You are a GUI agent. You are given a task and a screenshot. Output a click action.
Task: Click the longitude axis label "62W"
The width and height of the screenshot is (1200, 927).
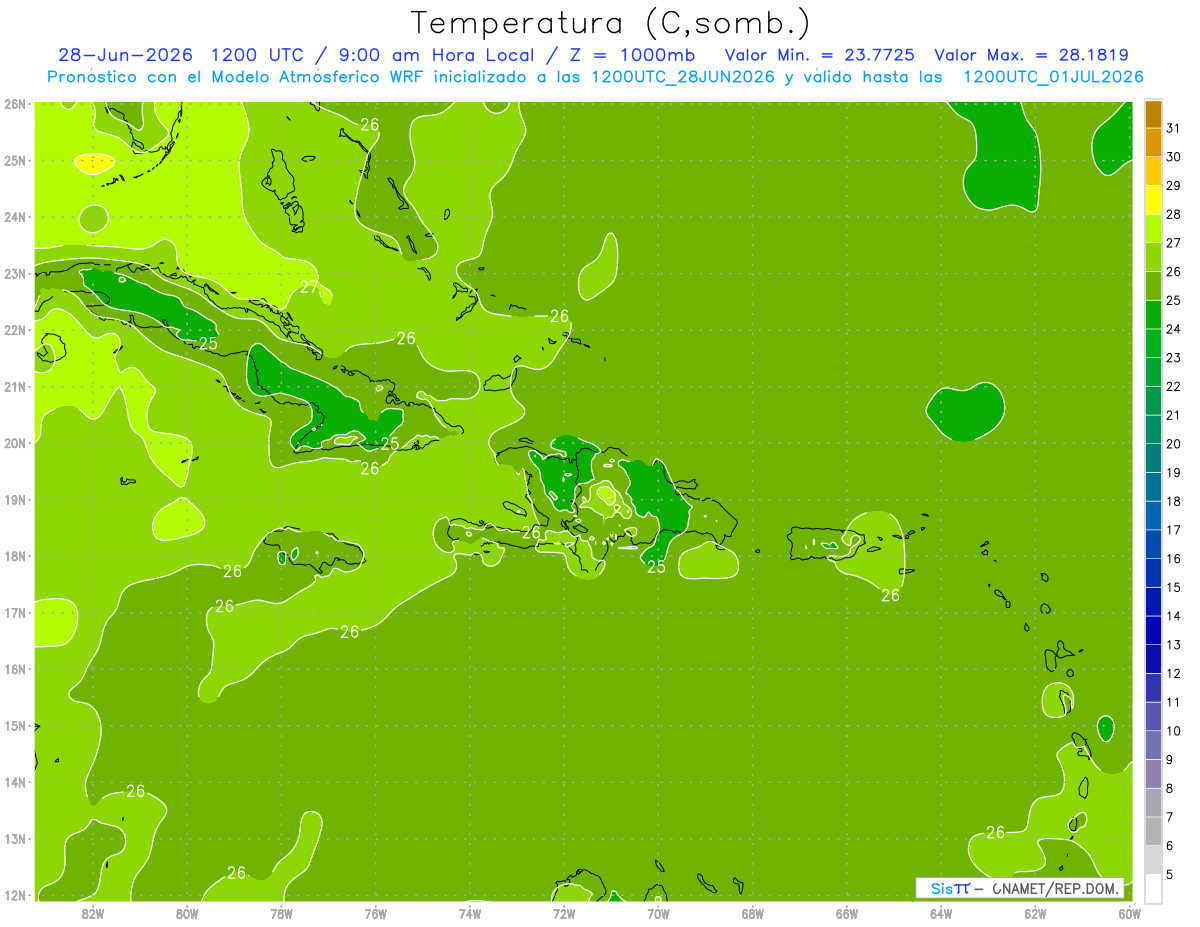tap(1035, 913)
